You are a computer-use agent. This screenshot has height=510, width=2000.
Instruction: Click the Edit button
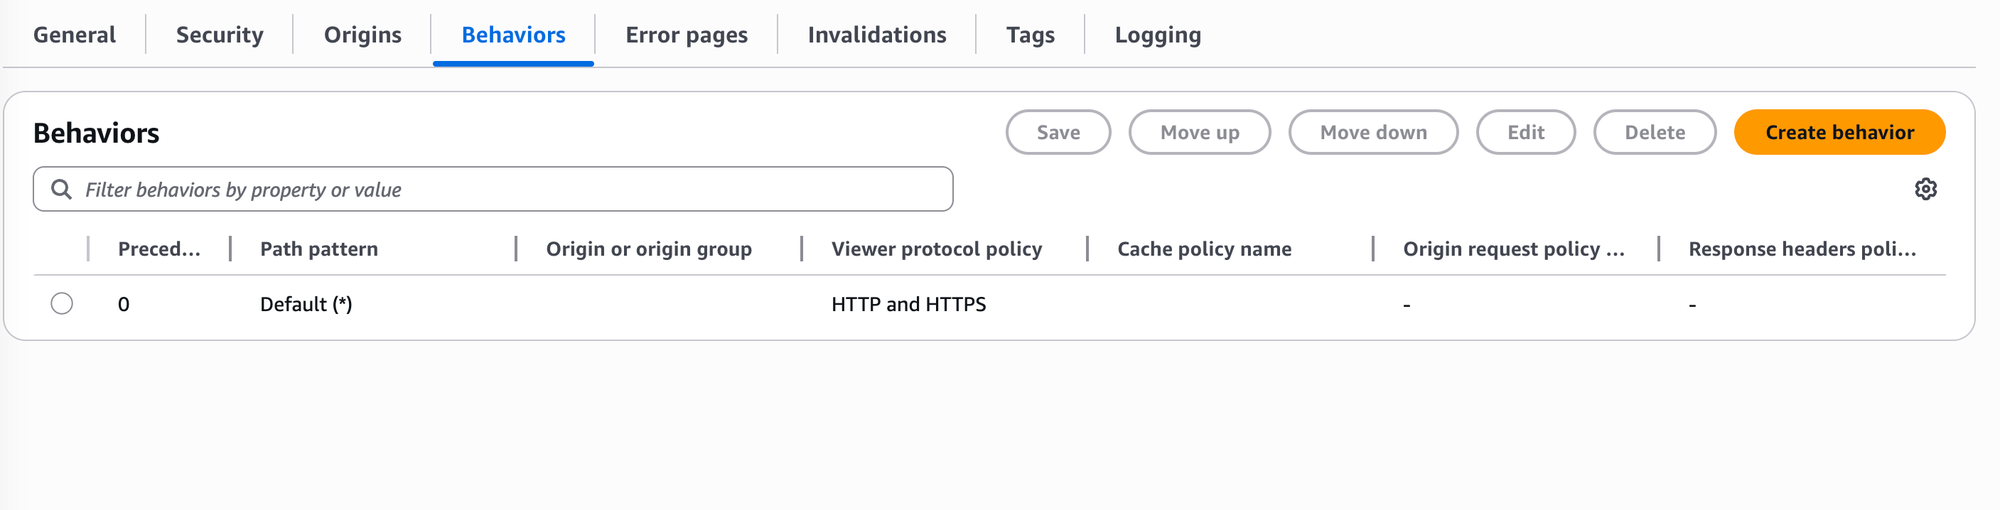pyautogui.click(x=1526, y=132)
